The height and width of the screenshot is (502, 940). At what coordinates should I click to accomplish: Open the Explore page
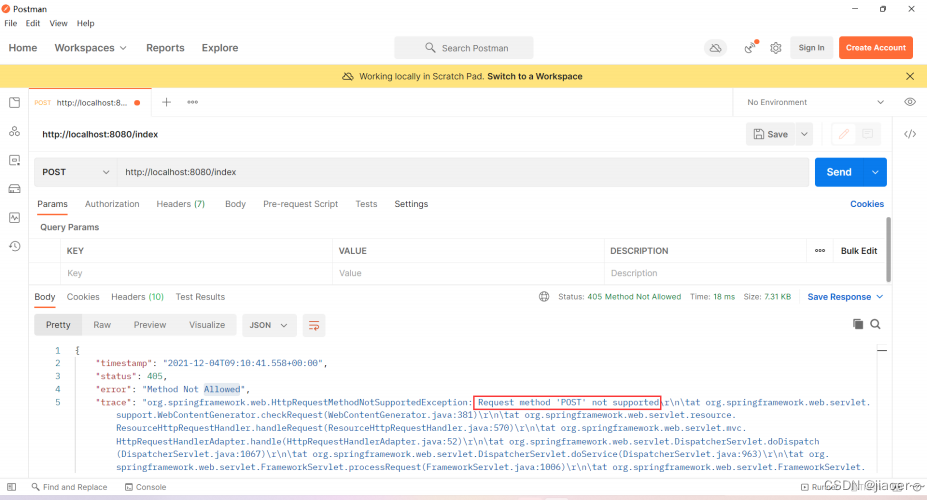219,48
